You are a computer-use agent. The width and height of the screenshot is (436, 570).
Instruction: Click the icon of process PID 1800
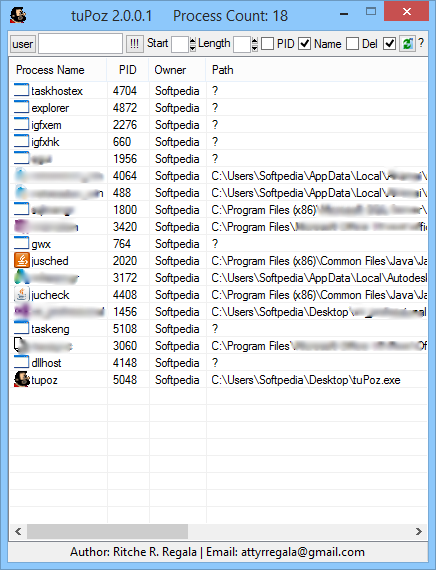click(21, 209)
